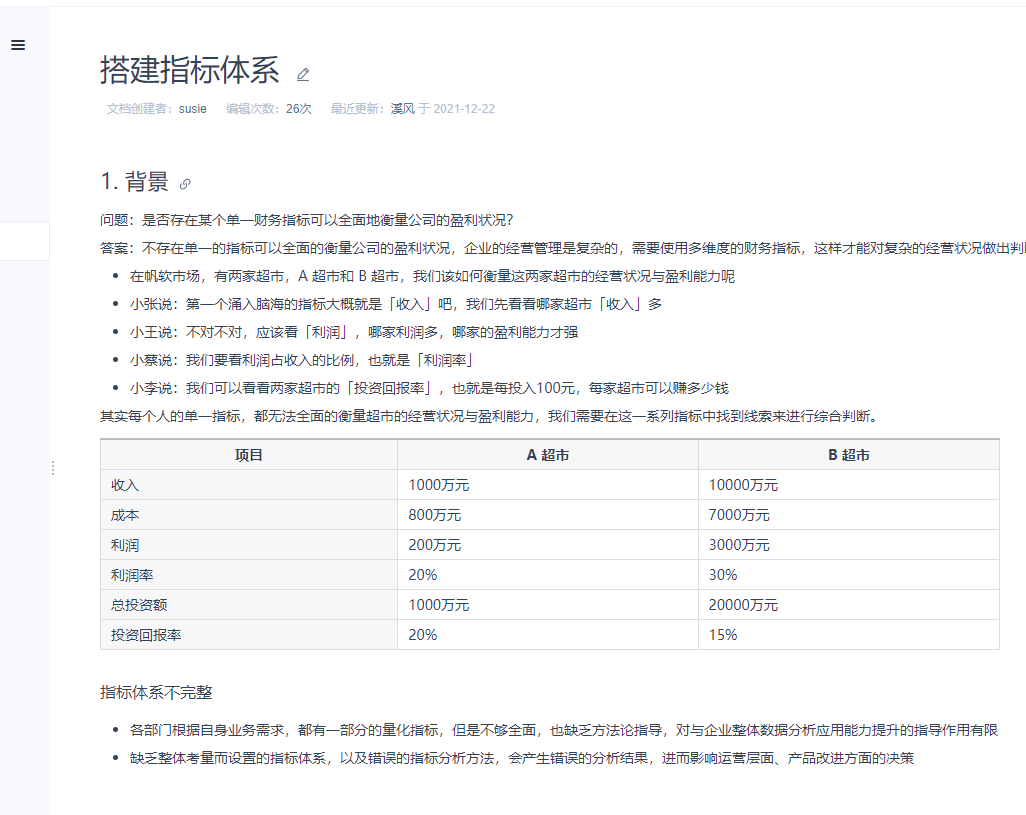Screen dimensions: 1026x815
Task: Click the bullet starting with 缺乏整体考量
Action: [x=522, y=758]
